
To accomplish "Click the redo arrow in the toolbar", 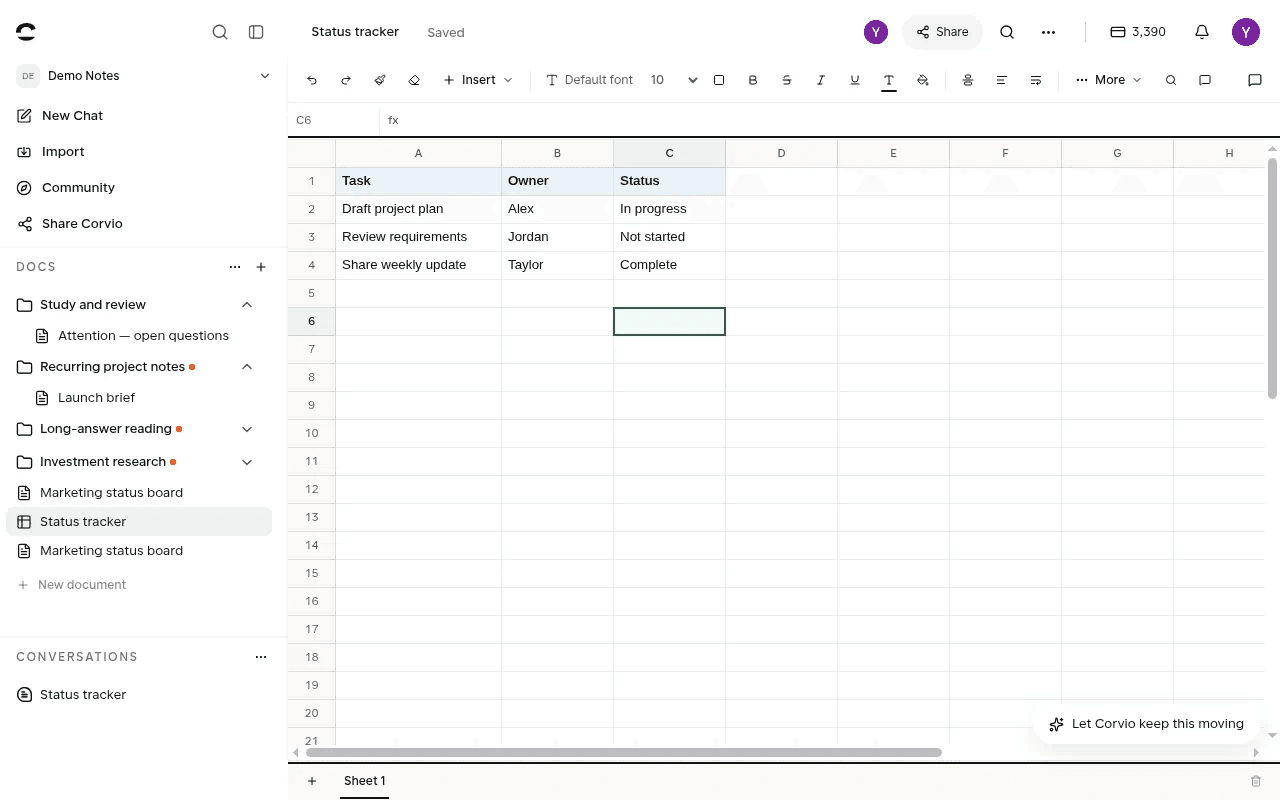I will click(x=346, y=80).
